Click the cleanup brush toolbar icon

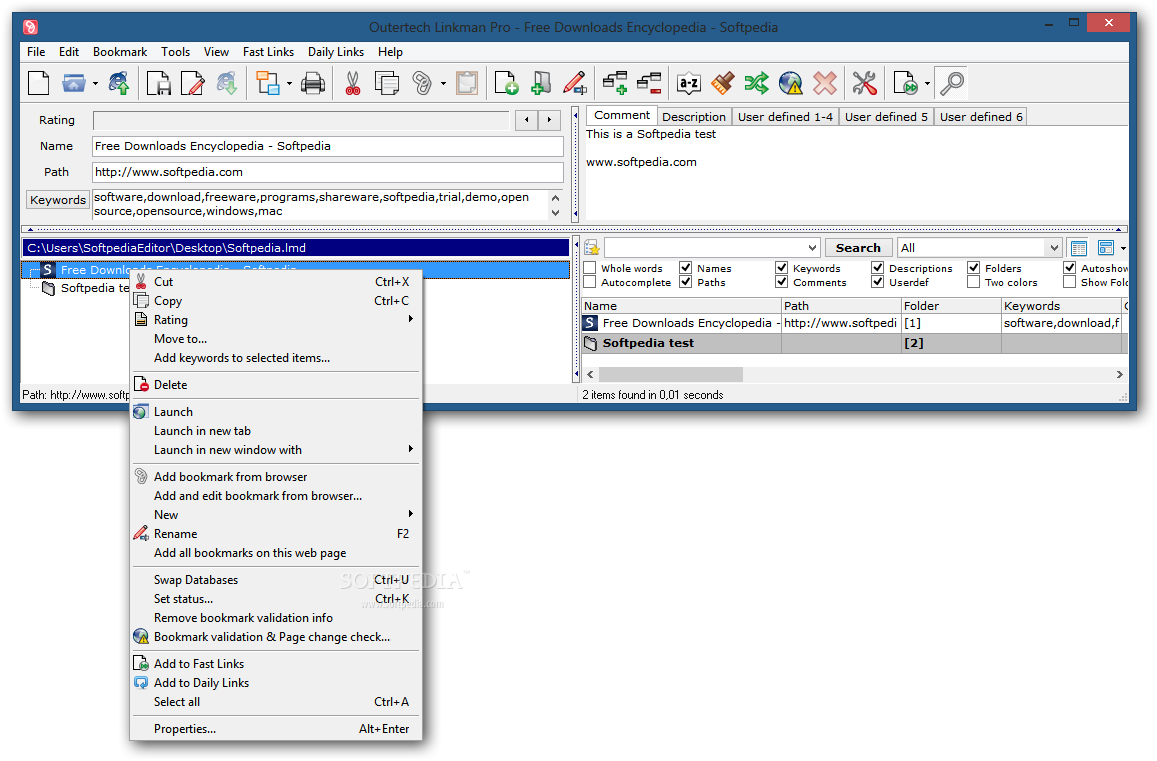tap(722, 83)
